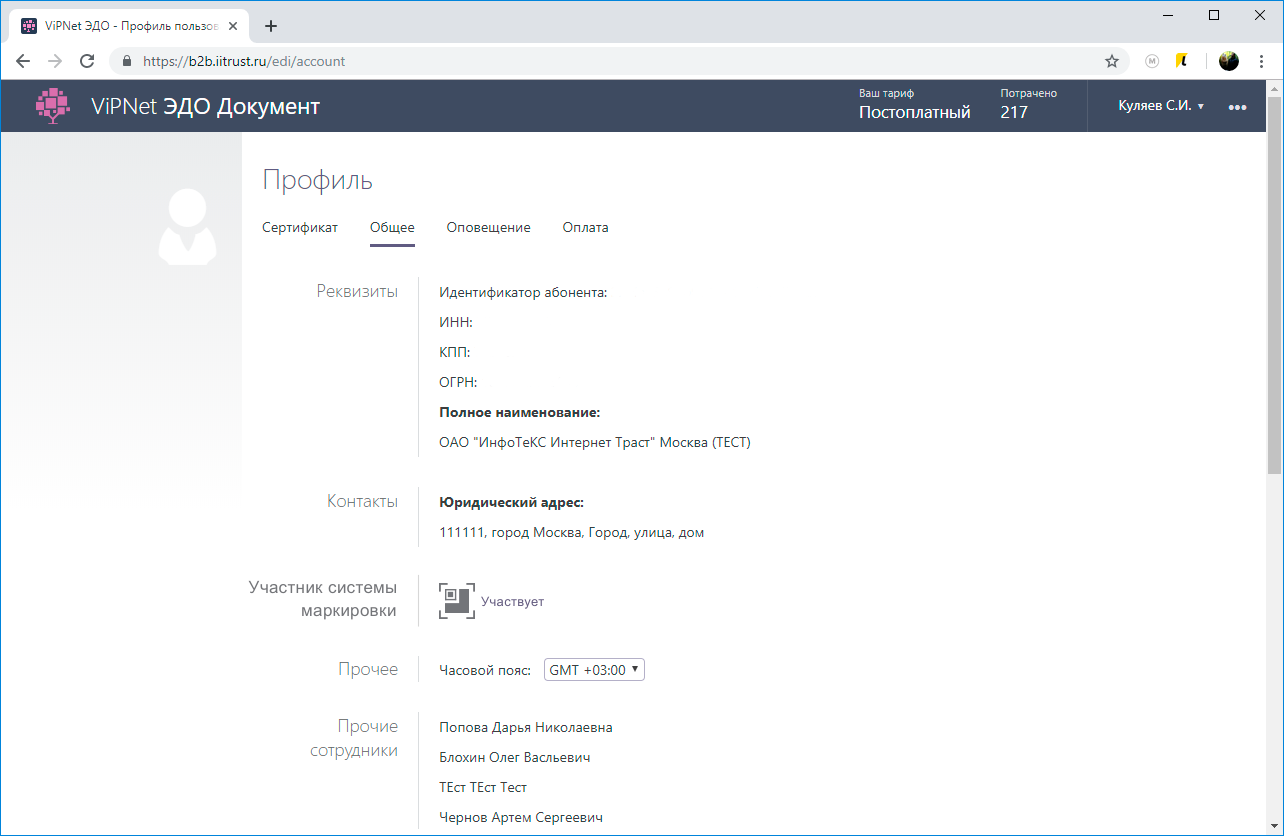Click the browser profile avatar icon
1284x836 pixels.
pos(1228,61)
